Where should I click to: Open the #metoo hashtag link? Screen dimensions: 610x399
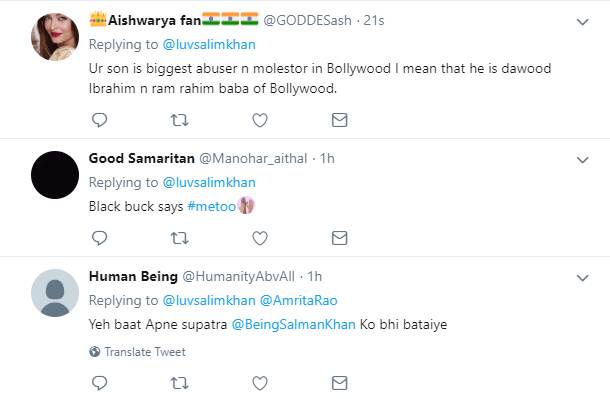(211, 206)
